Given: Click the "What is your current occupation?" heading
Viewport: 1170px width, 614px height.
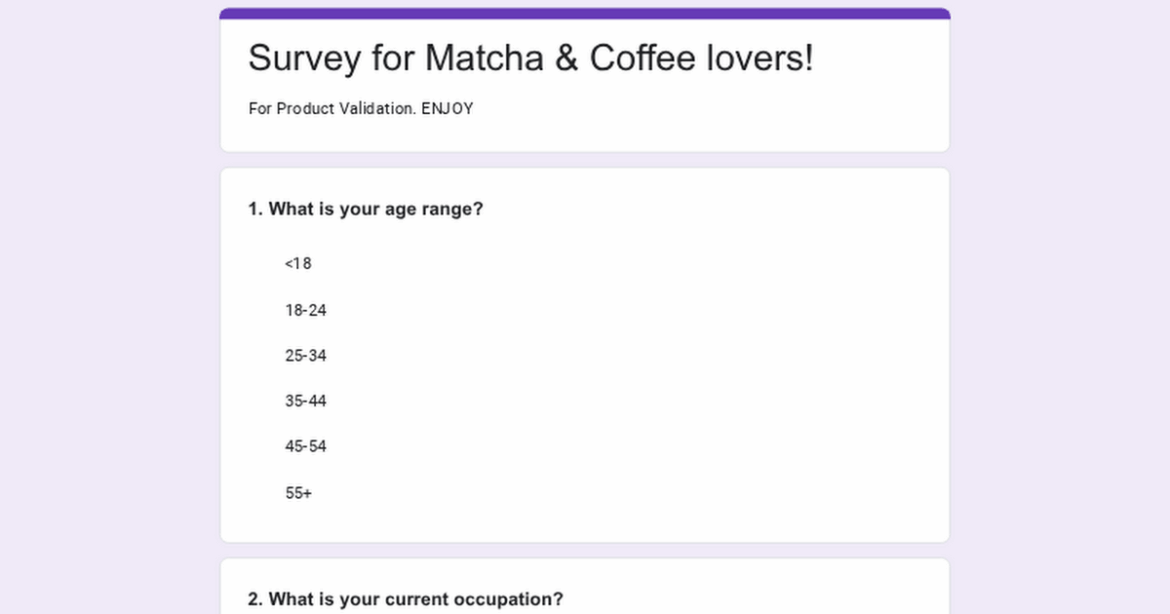Looking at the screenshot, I should point(405,598).
